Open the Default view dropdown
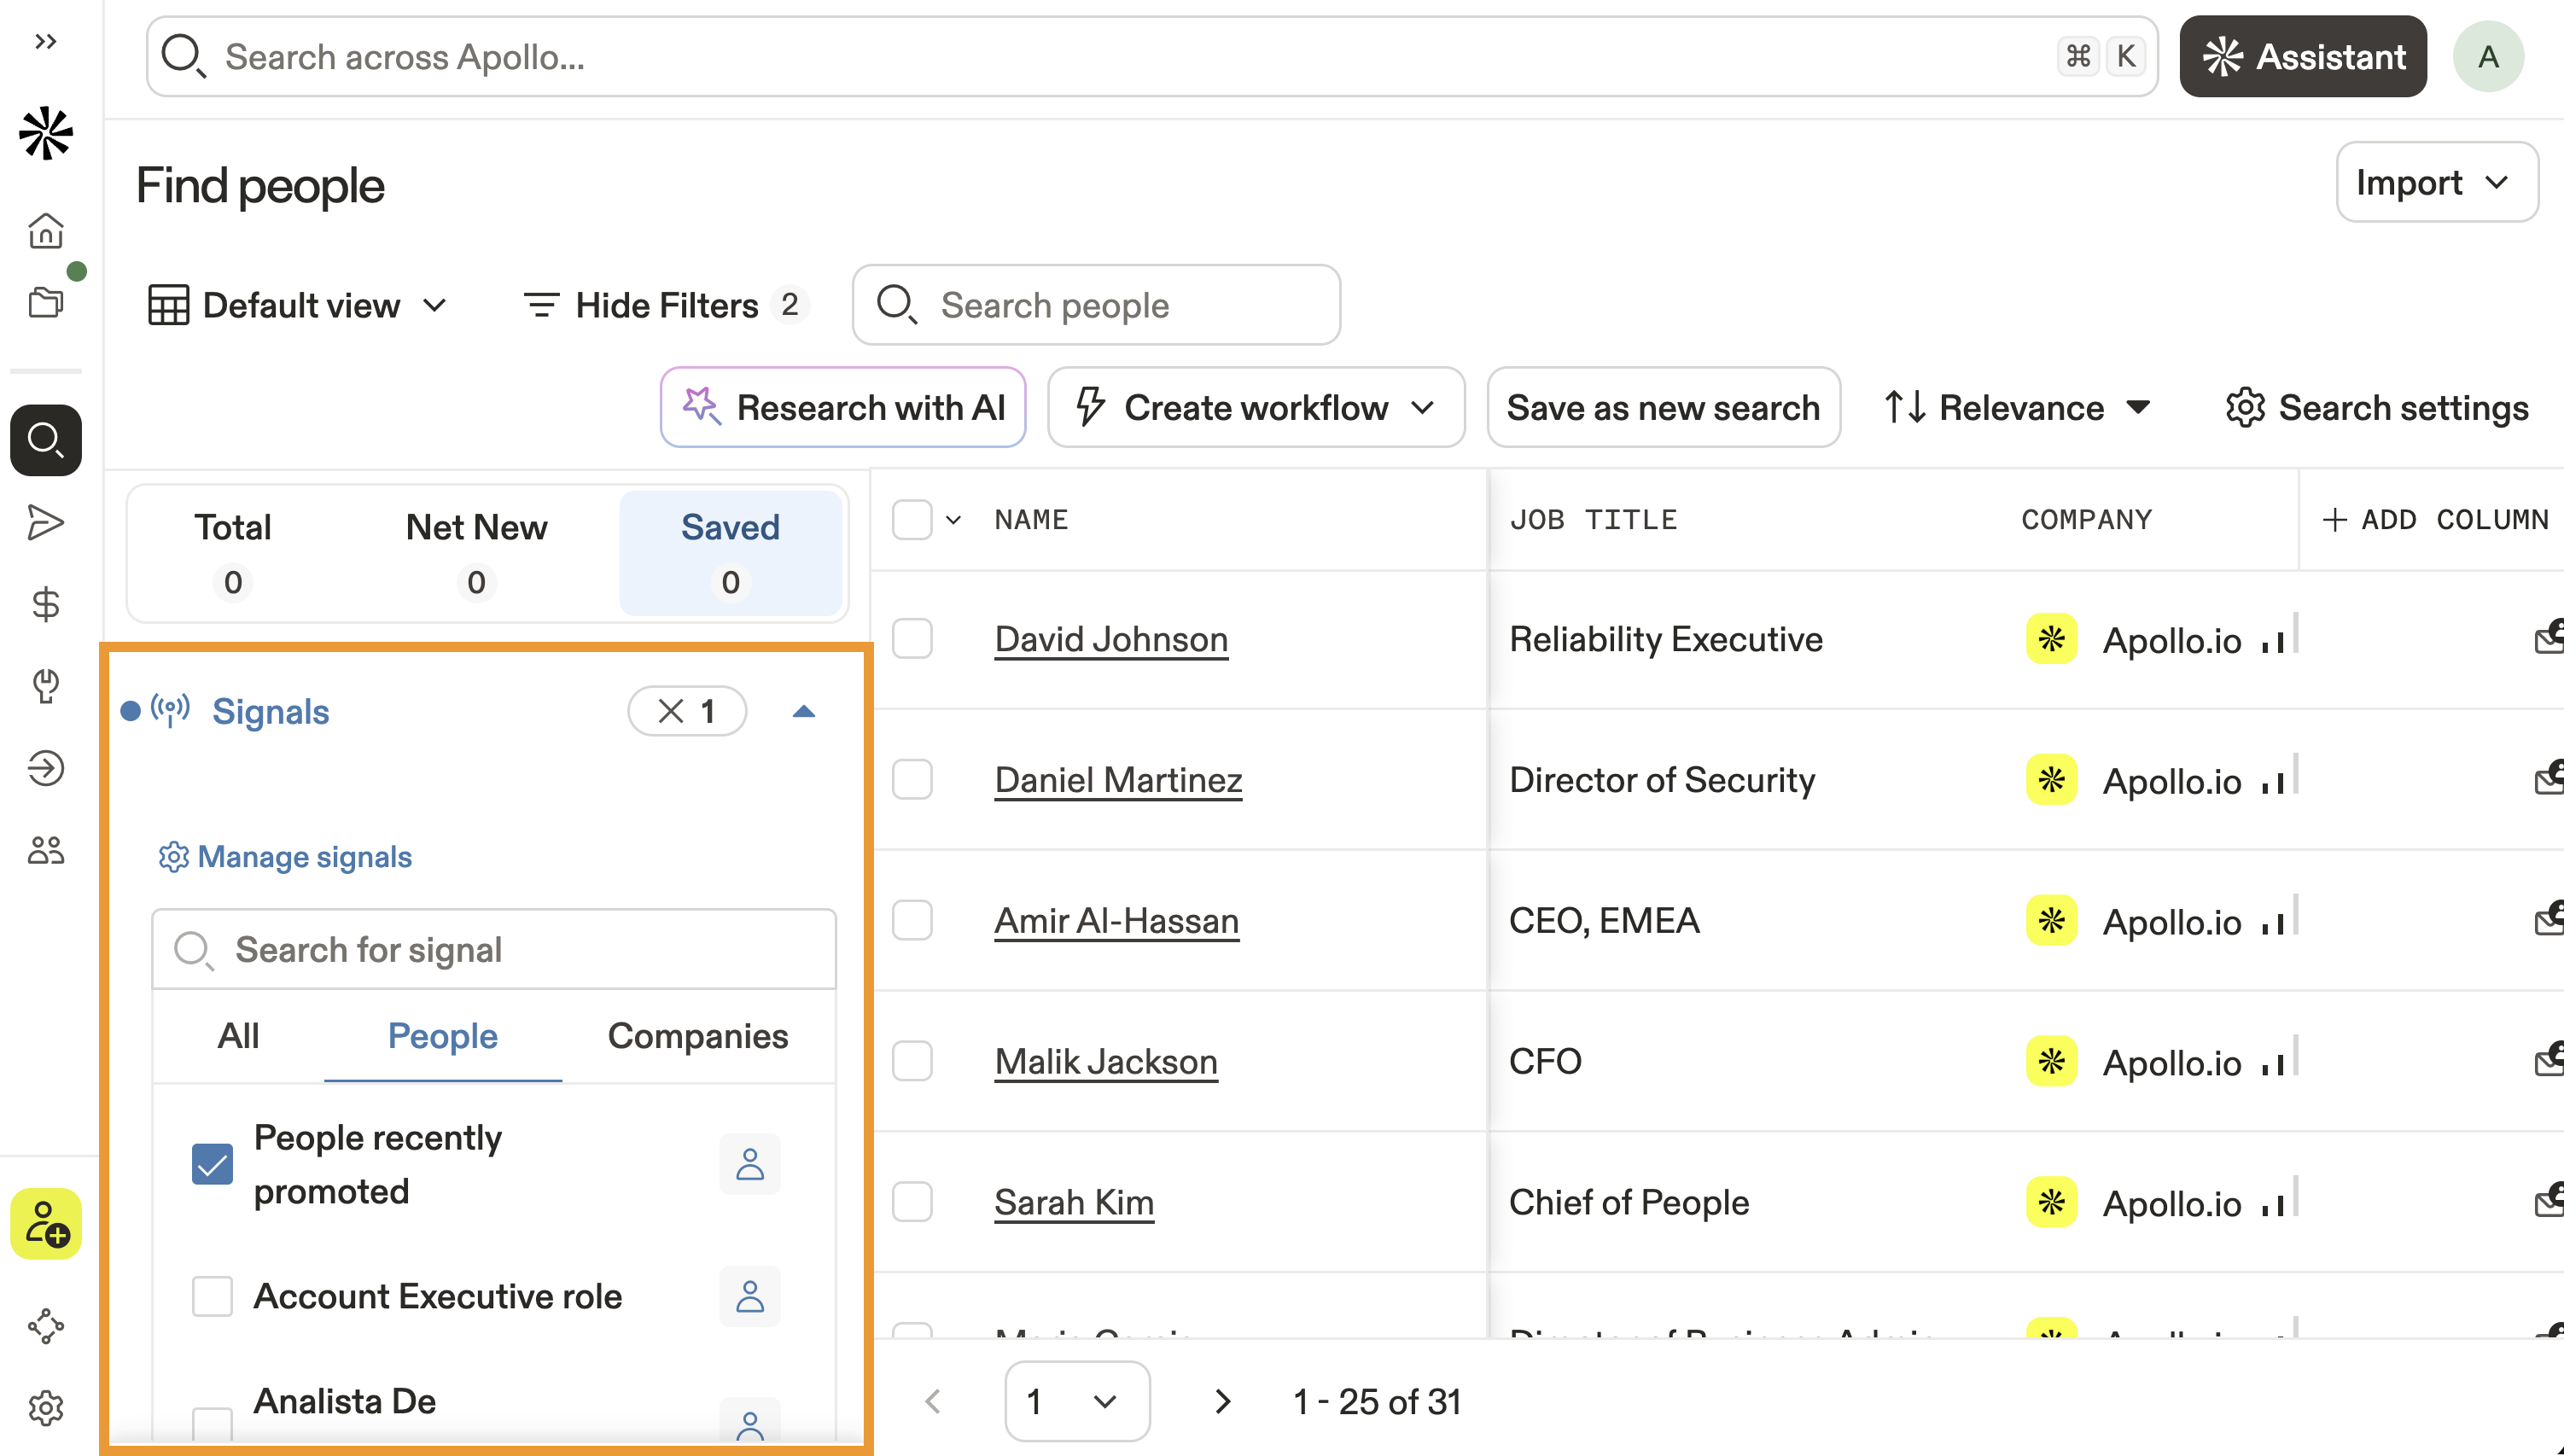2564x1456 pixels. coord(298,305)
